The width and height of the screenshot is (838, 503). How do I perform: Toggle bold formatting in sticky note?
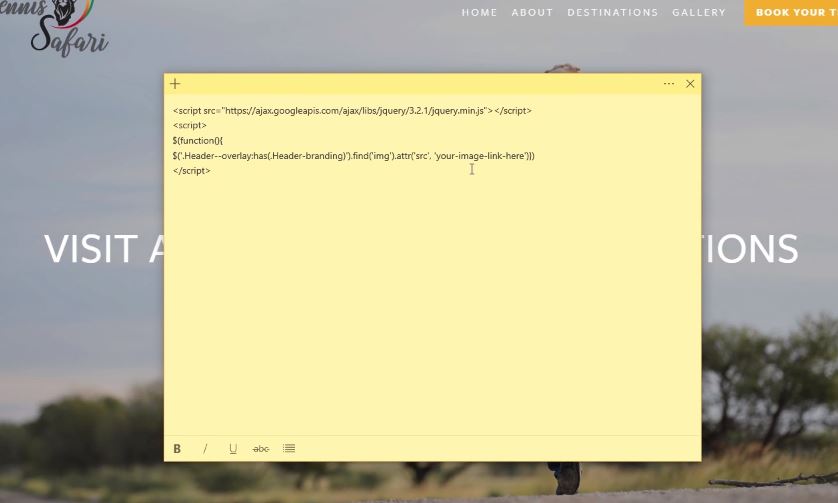tap(177, 448)
